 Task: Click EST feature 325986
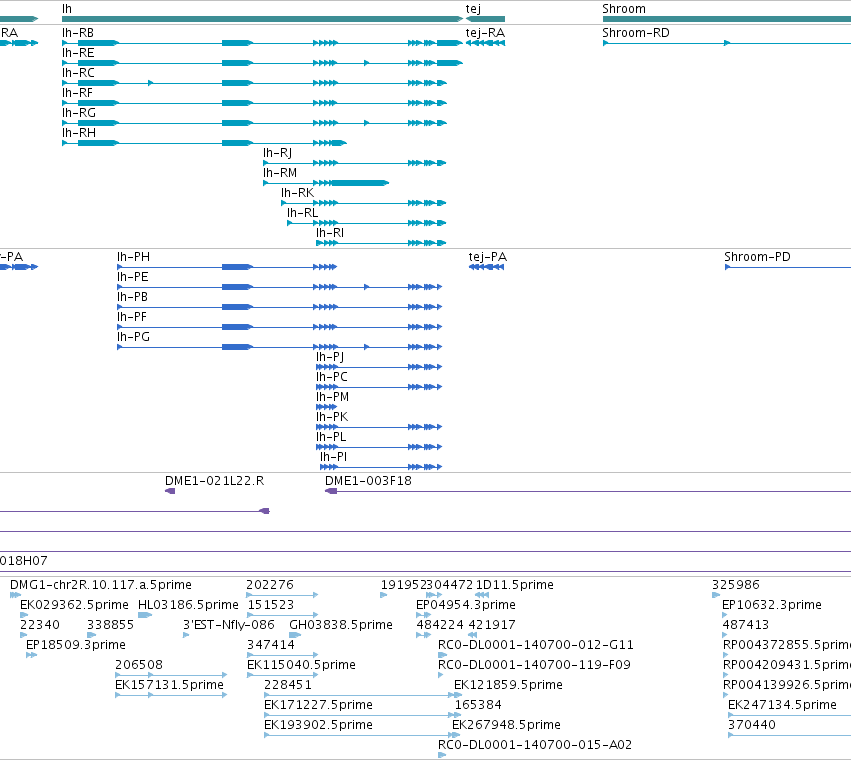(736, 585)
